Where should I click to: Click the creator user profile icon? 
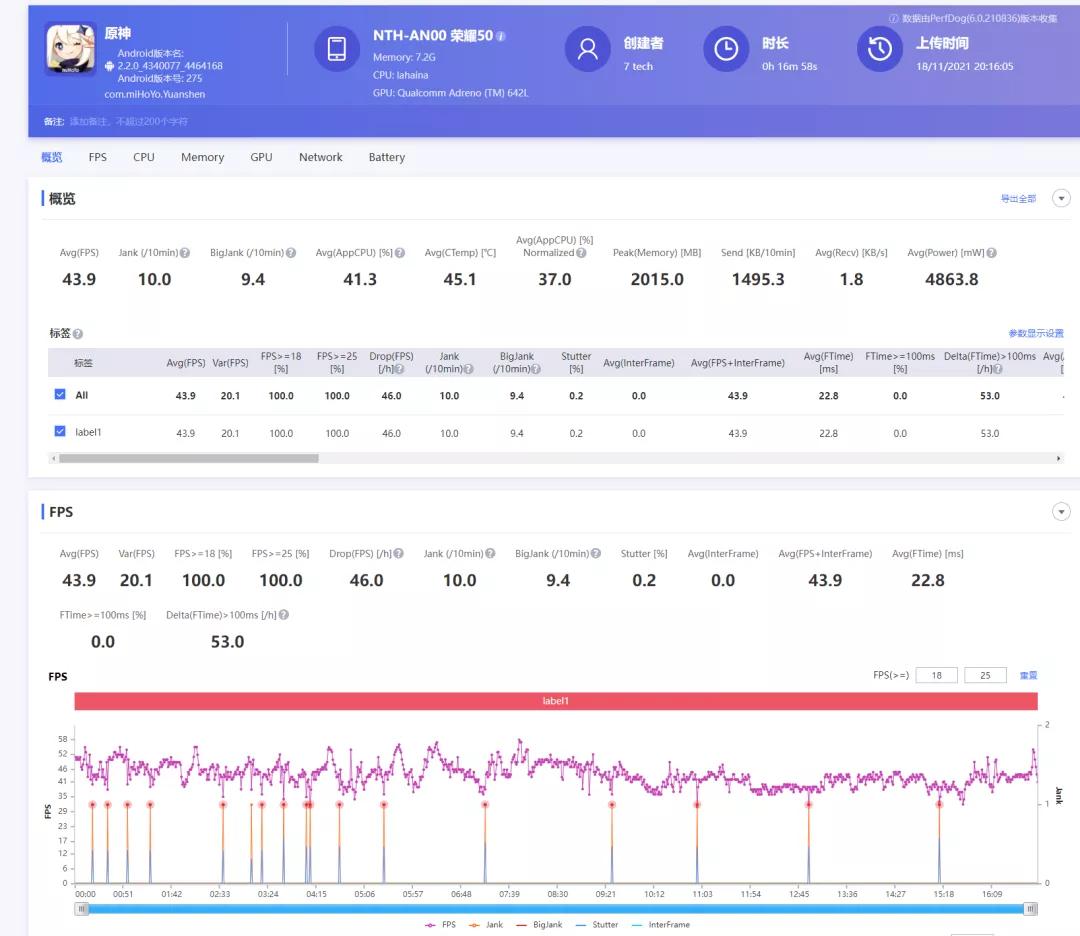click(588, 49)
